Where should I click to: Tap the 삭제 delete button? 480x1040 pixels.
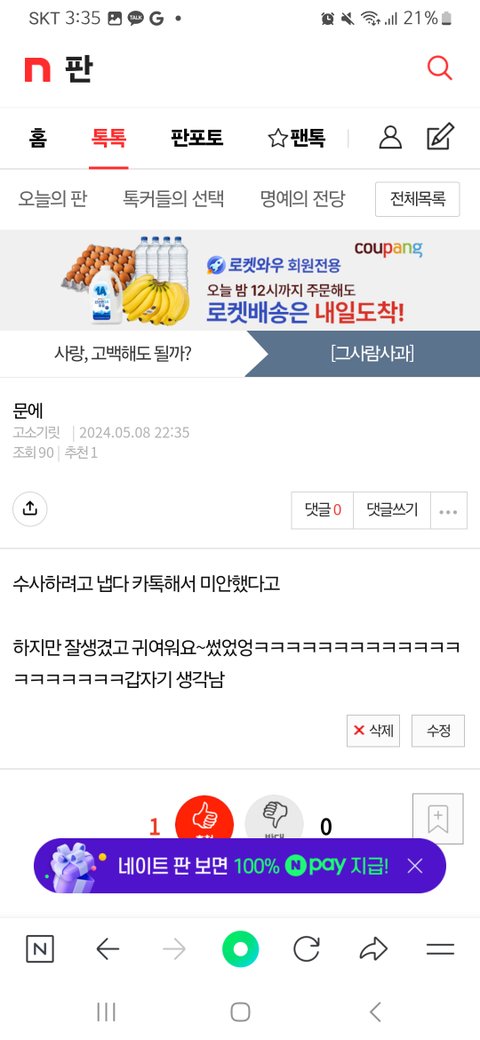pos(373,731)
